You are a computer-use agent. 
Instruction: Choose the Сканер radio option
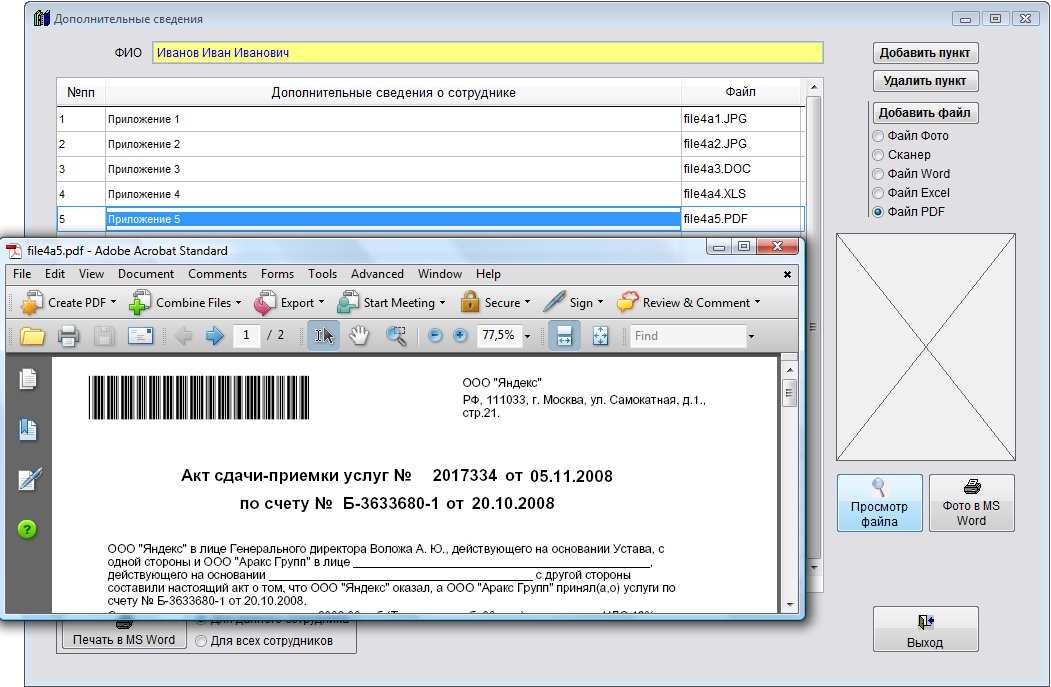click(878, 155)
